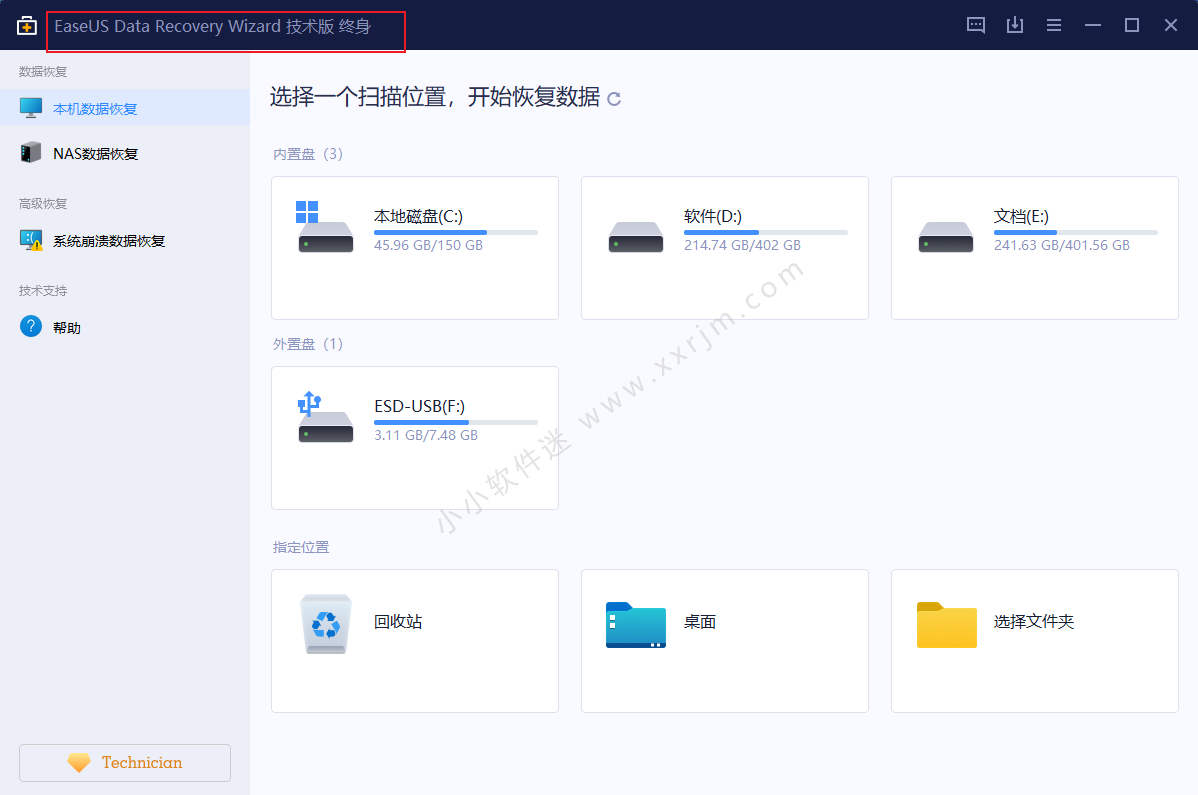Image resolution: width=1198 pixels, height=795 pixels.
Task: Click the blue question mark help icon
Action: point(31,327)
